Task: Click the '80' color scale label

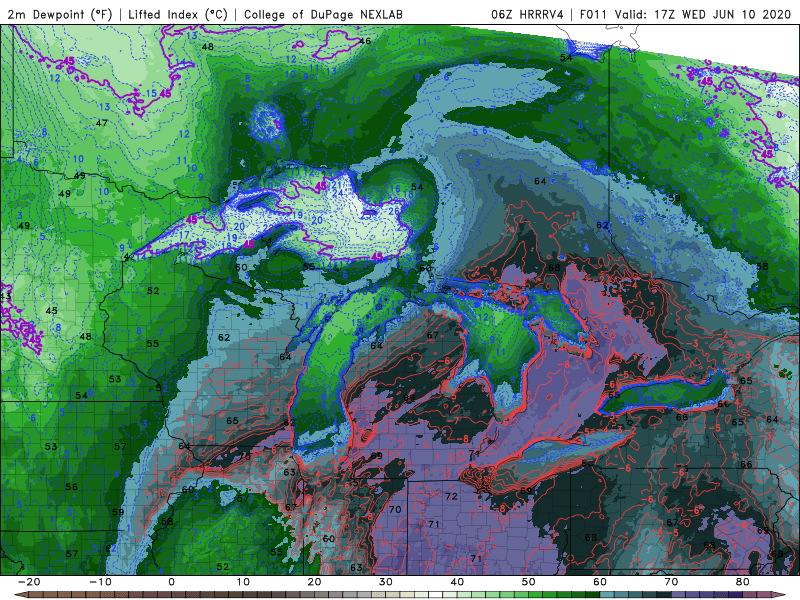Action: pos(743,582)
